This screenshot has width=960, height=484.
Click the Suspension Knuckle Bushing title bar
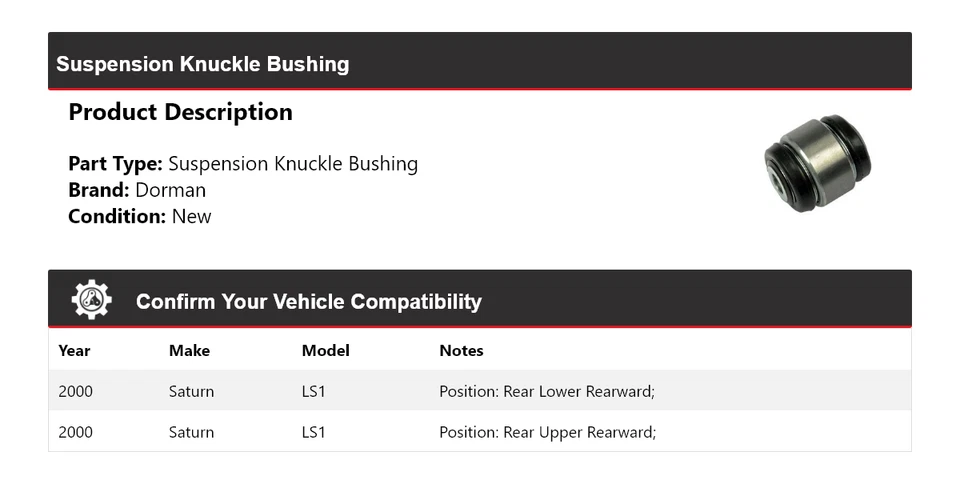(203, 64)
